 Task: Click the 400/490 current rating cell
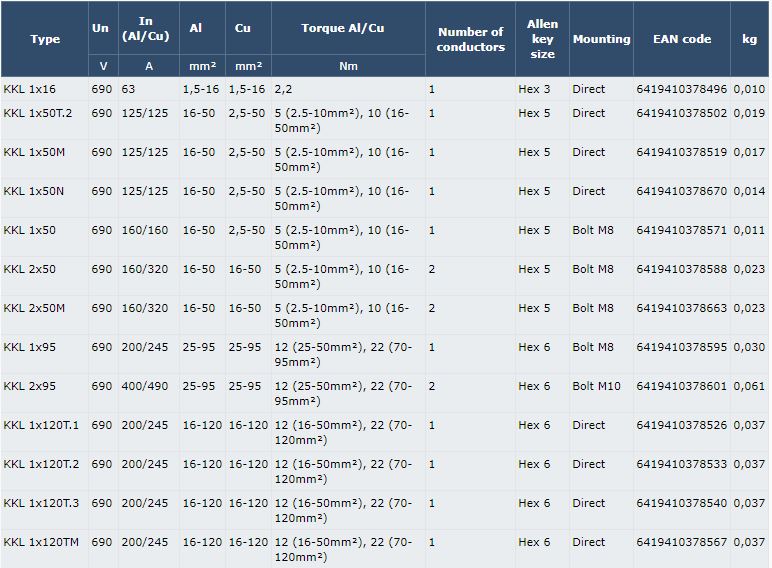click(145, 386)
